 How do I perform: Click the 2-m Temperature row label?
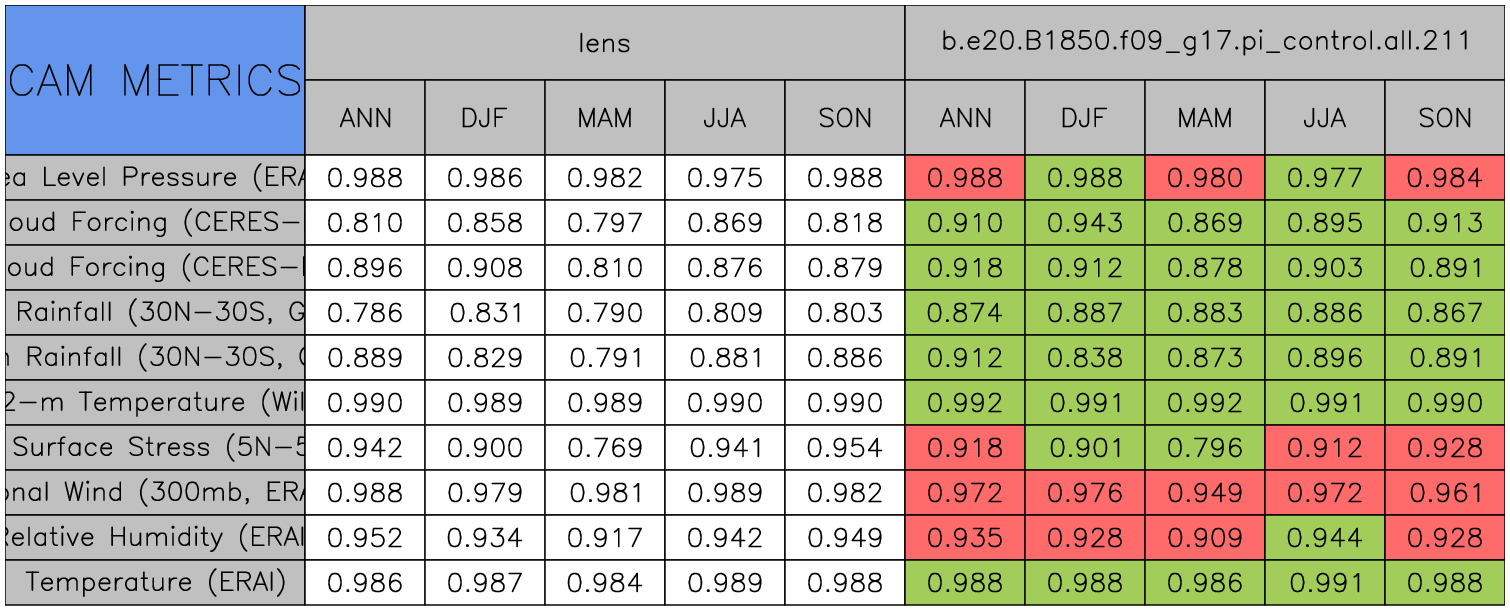155,402
